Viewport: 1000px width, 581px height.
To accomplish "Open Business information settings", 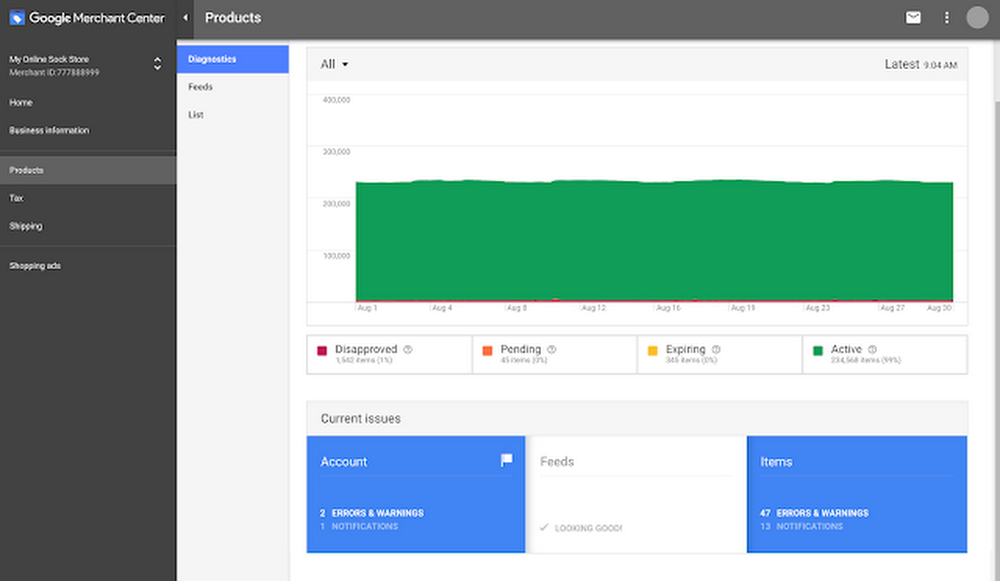I will click(48, 130).
